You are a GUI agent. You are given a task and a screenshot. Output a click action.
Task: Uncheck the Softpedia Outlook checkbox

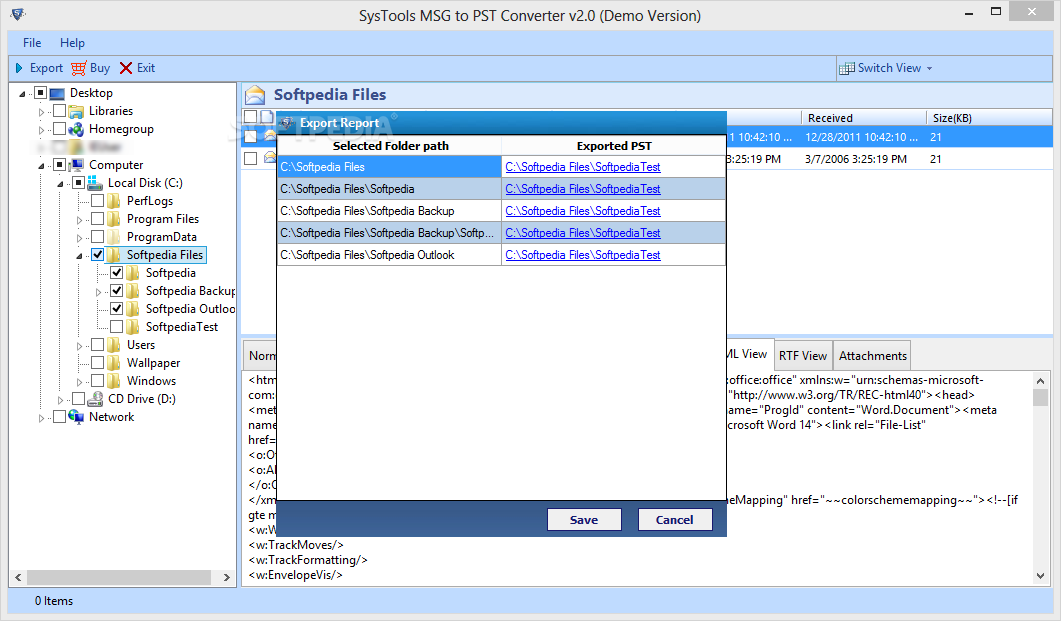point(116,309)
